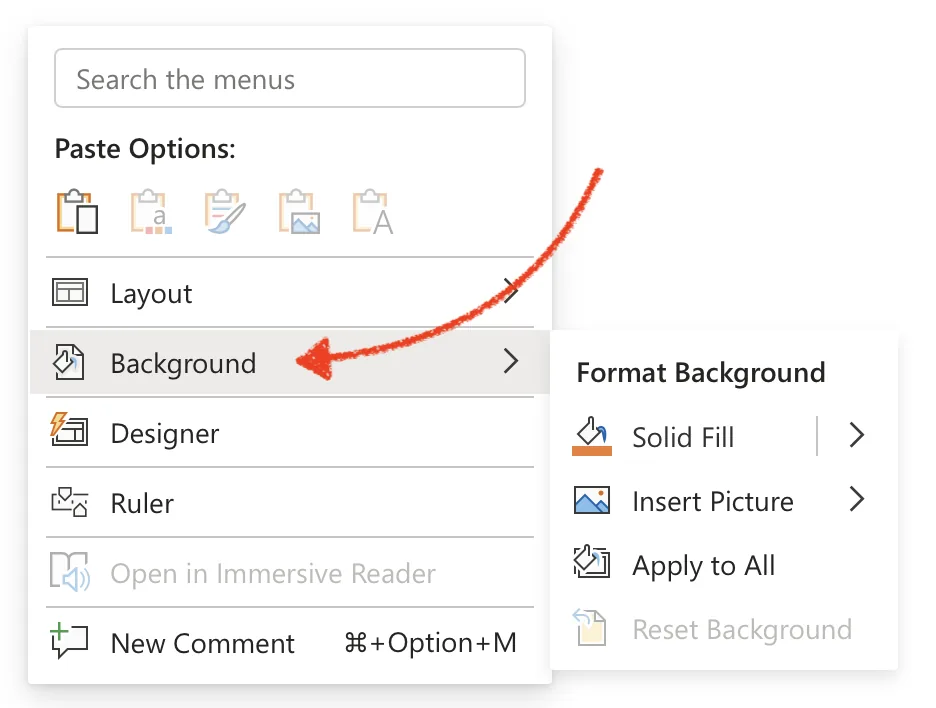Open Designer from the context menu
Image resolution: width=936 pixels, height=708 pixels.
[290, 433]
